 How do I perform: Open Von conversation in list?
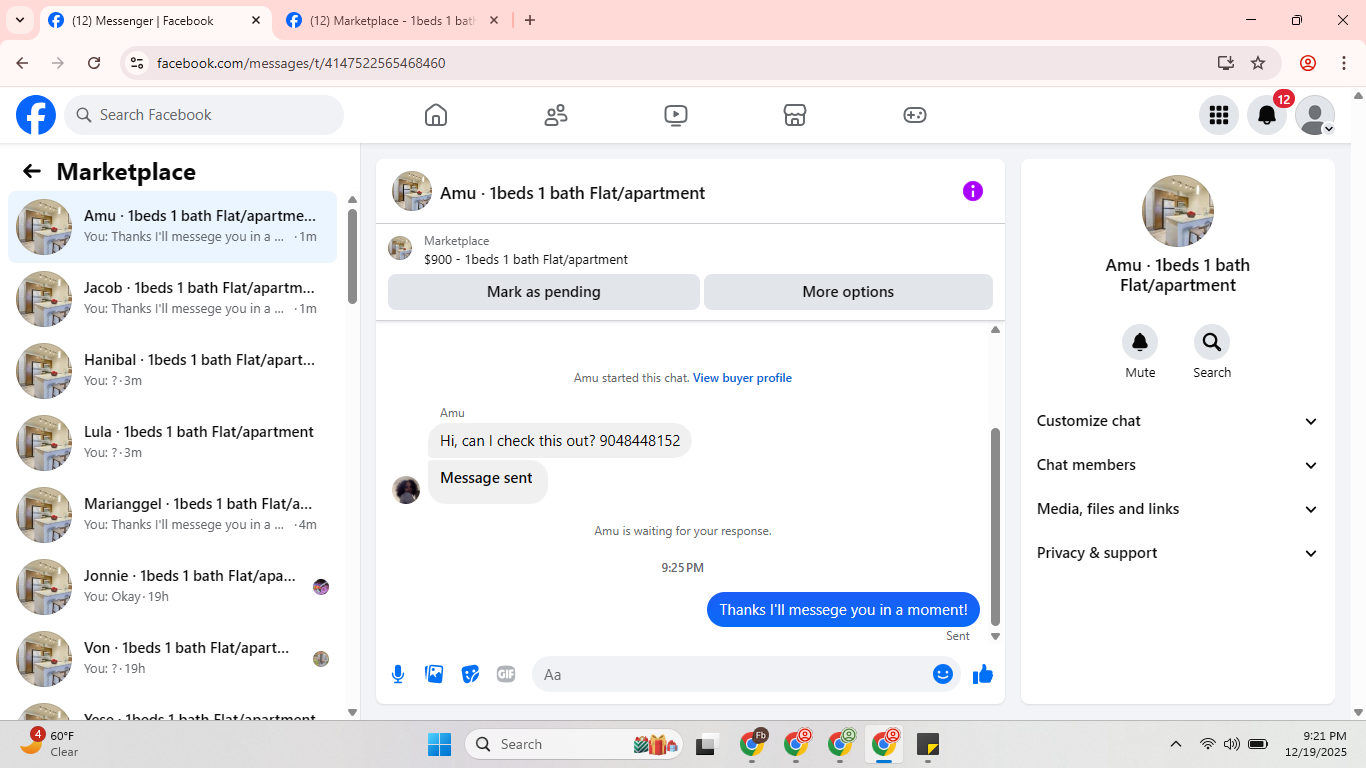(172, 659)
